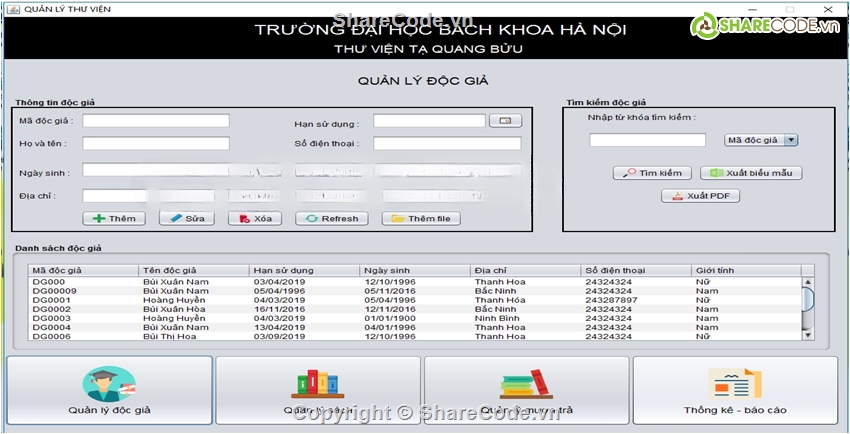
Task: Click the Sửa edit button
Action: click(x=186, y=218)
